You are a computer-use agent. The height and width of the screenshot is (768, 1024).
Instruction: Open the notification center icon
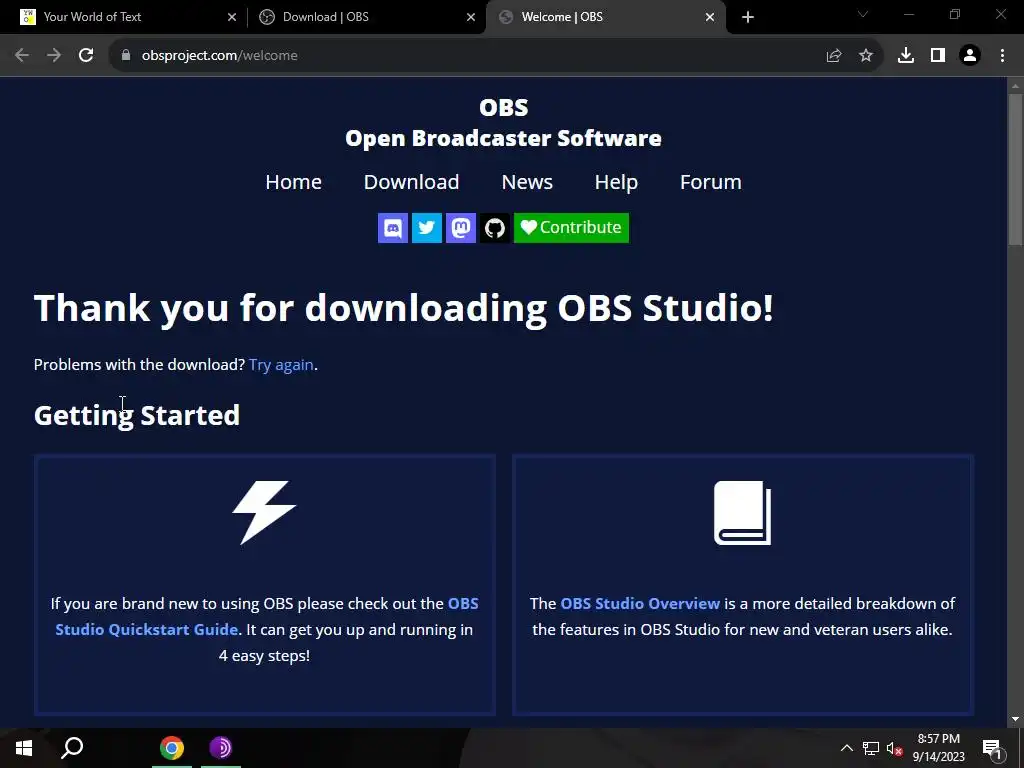(x=991, y=748)
